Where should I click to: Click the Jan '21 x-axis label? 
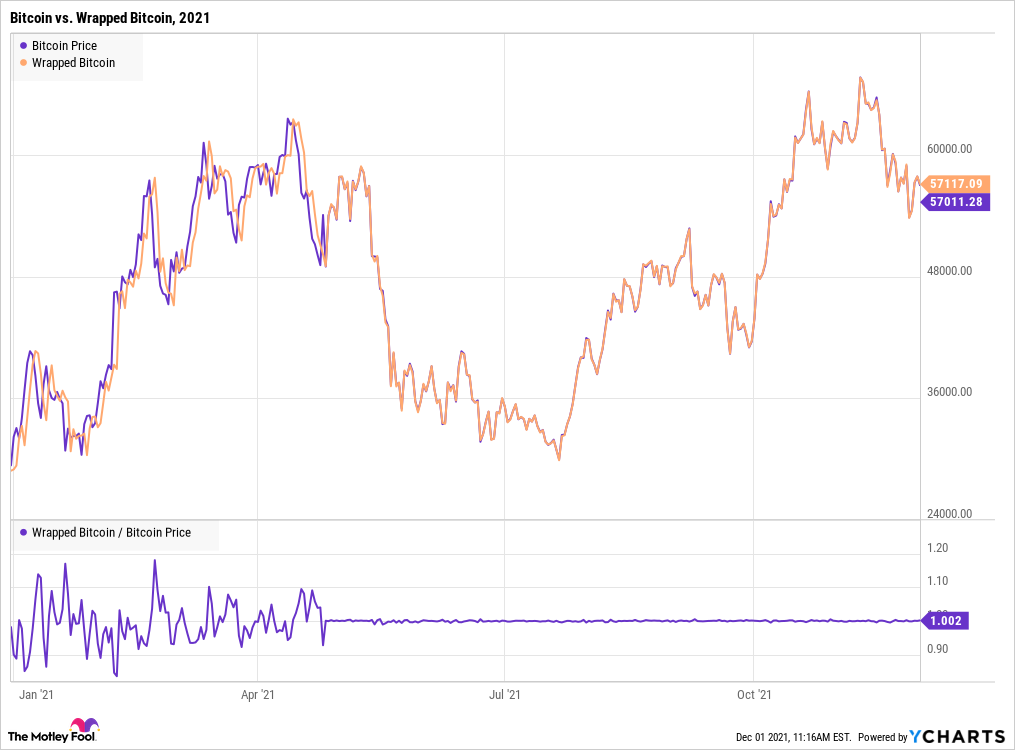35,693
